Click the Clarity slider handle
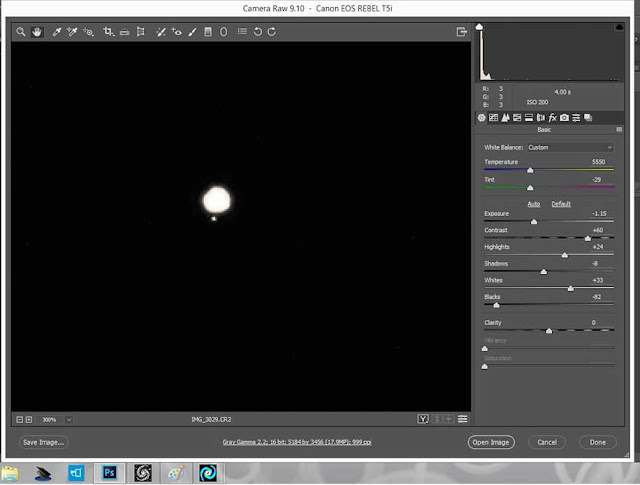Image resolution: width=640 pixels, height=485 pixels. tap(549, 331)
